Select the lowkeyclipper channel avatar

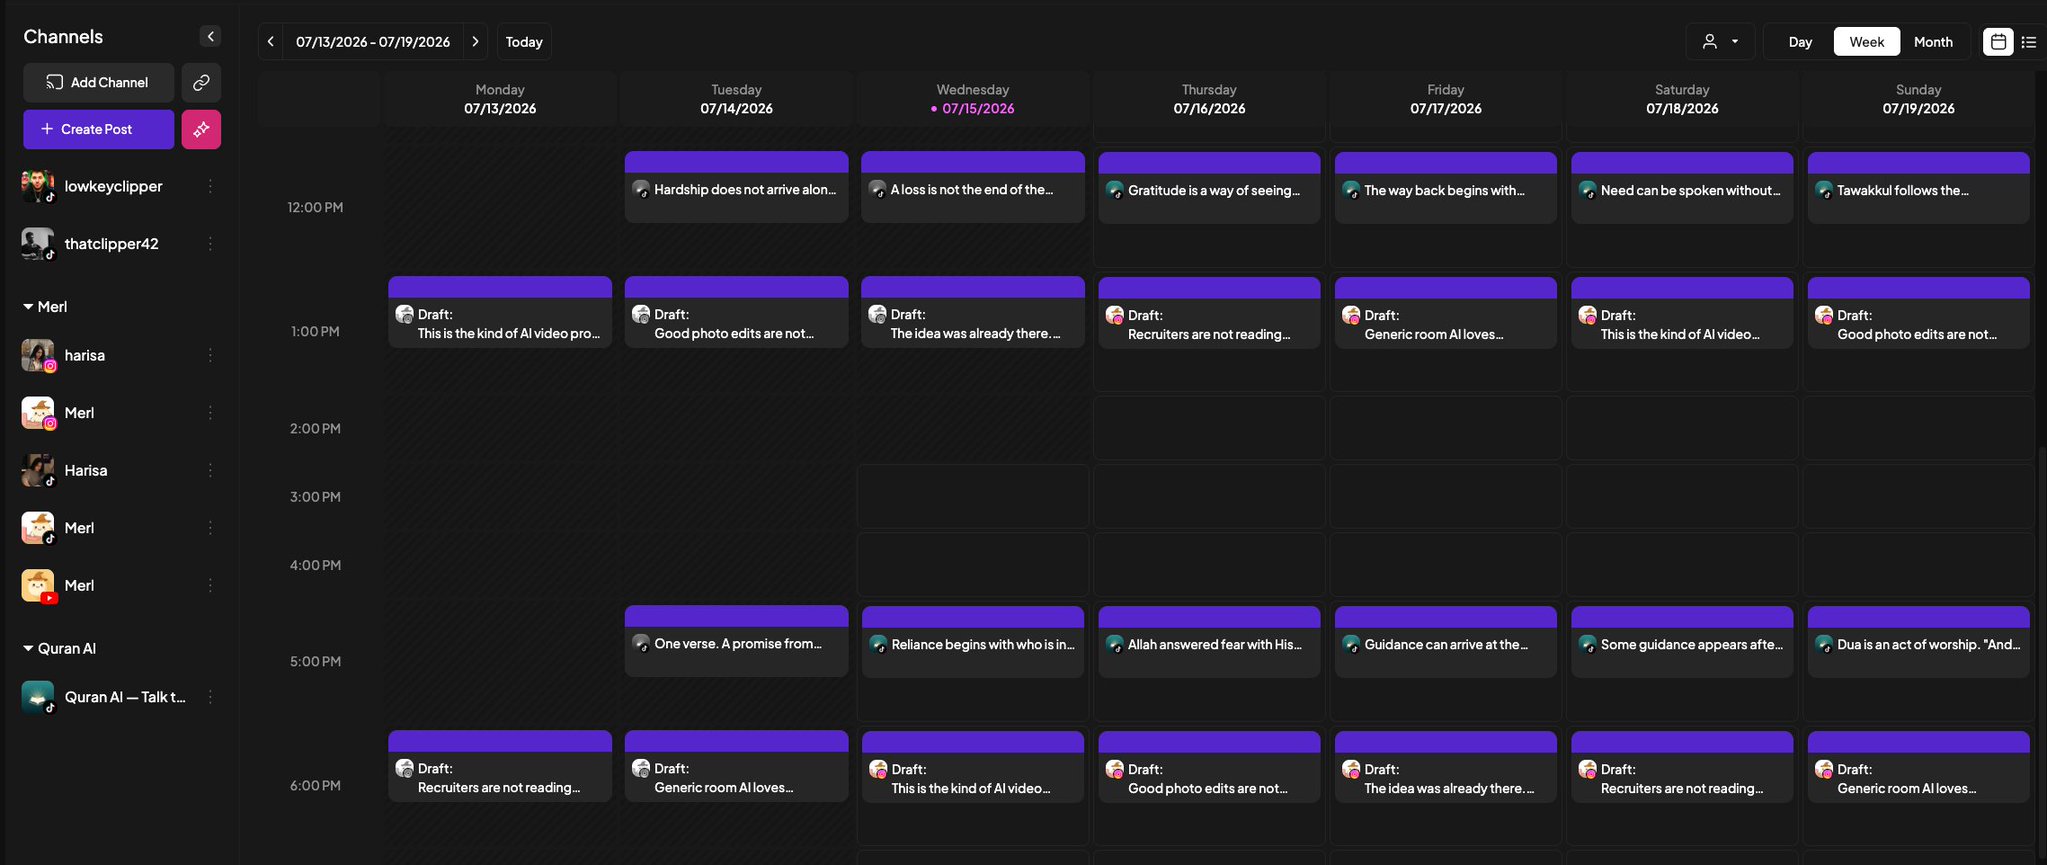tap(38, 186)
